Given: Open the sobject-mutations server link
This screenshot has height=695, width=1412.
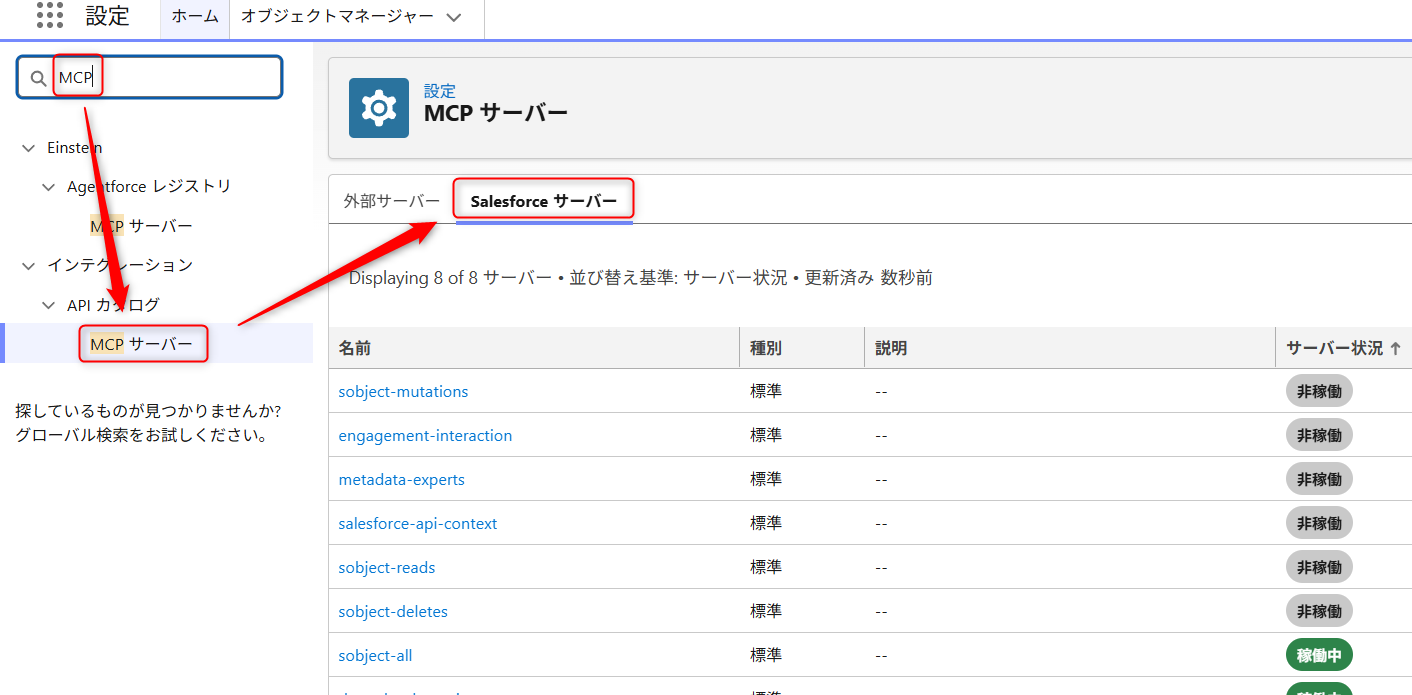Looking at the screenshot, I should 403,391.
